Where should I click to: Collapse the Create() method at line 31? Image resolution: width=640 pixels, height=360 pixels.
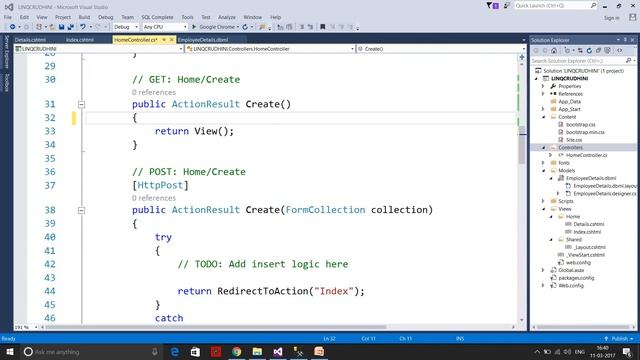81,104
